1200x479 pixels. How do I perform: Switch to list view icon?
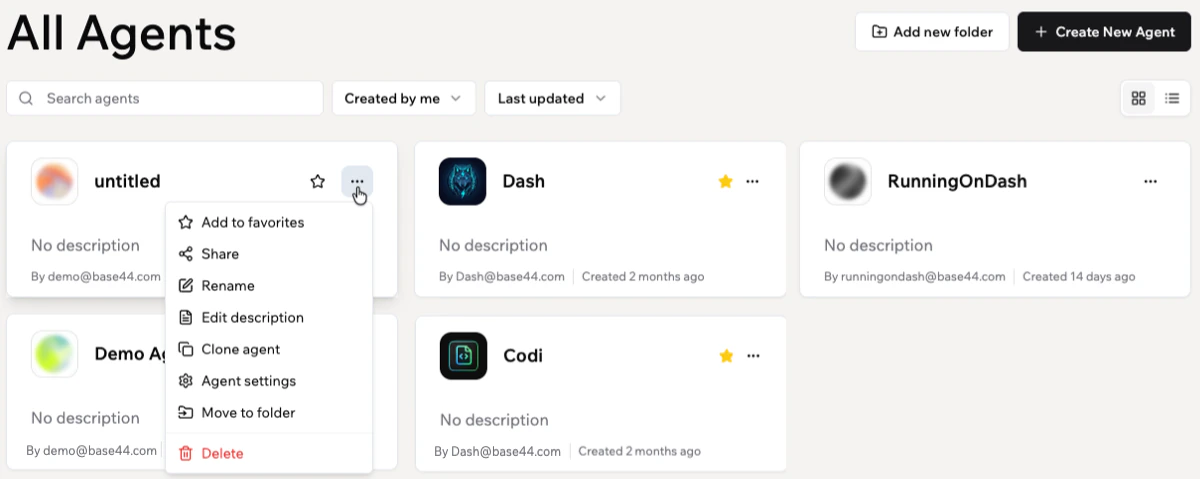[x=1172, y=98]
